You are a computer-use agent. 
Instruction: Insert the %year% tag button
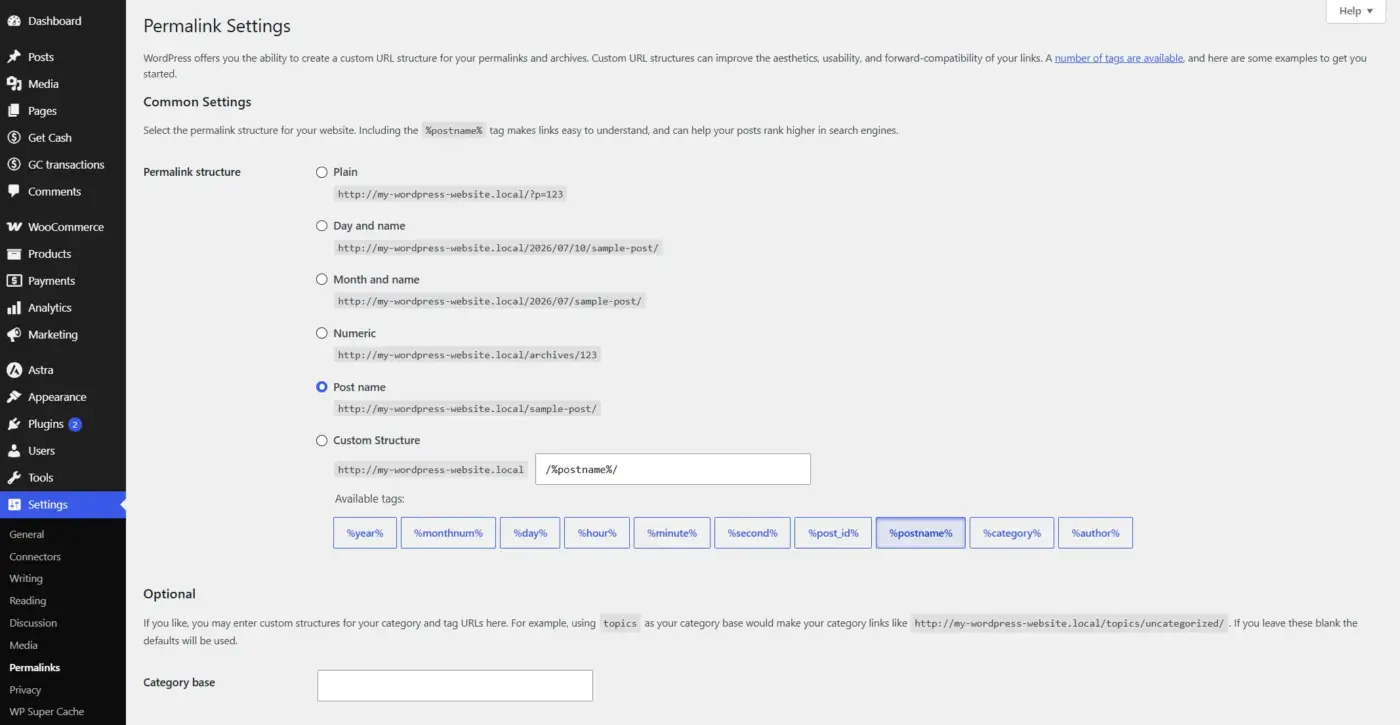click(x=365, y=533)
